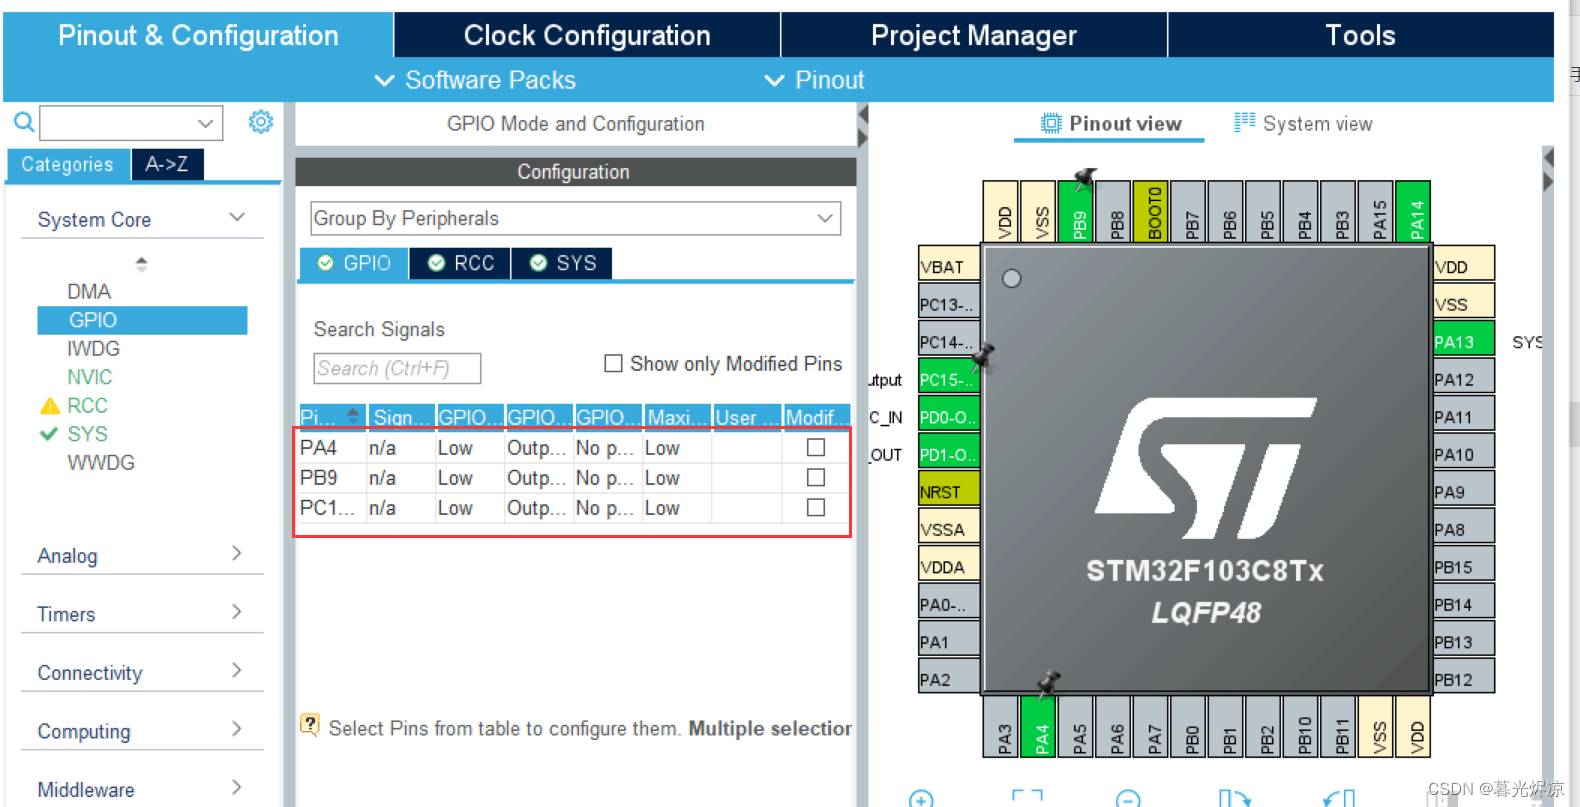The width and height of the screenshot is (1580, 807).
Task: Open the Tools tab
Action: [x=1361, y=35]
